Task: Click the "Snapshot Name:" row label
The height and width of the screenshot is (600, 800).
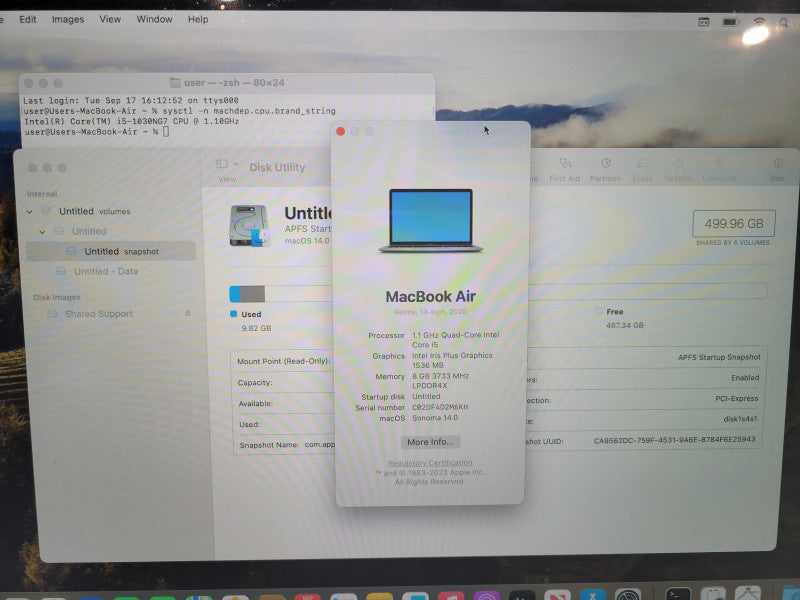Action: point(269,445)
